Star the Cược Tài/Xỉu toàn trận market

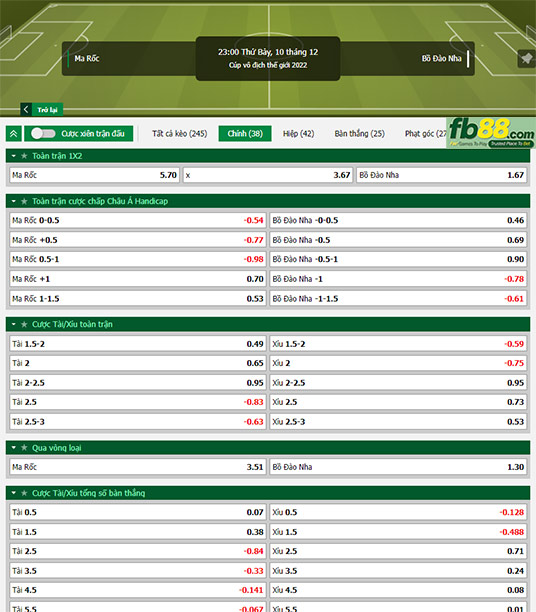pos(24,324)
